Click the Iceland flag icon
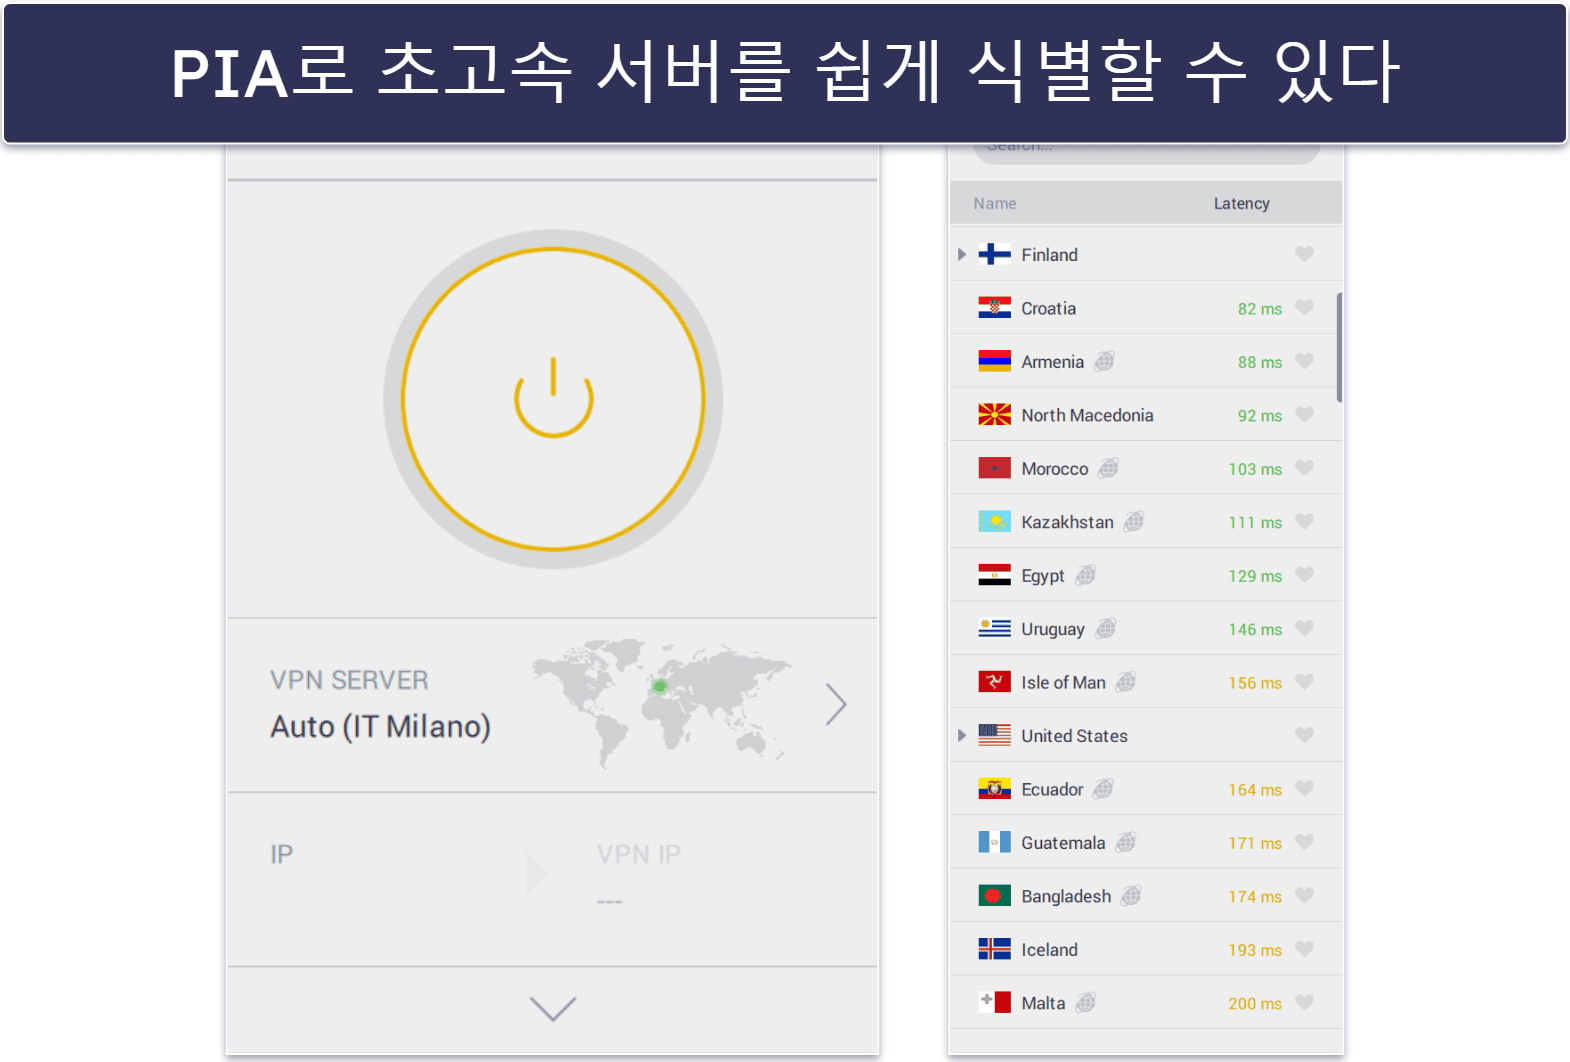This screenshot has width=1570, height=1062. (994, 950)
